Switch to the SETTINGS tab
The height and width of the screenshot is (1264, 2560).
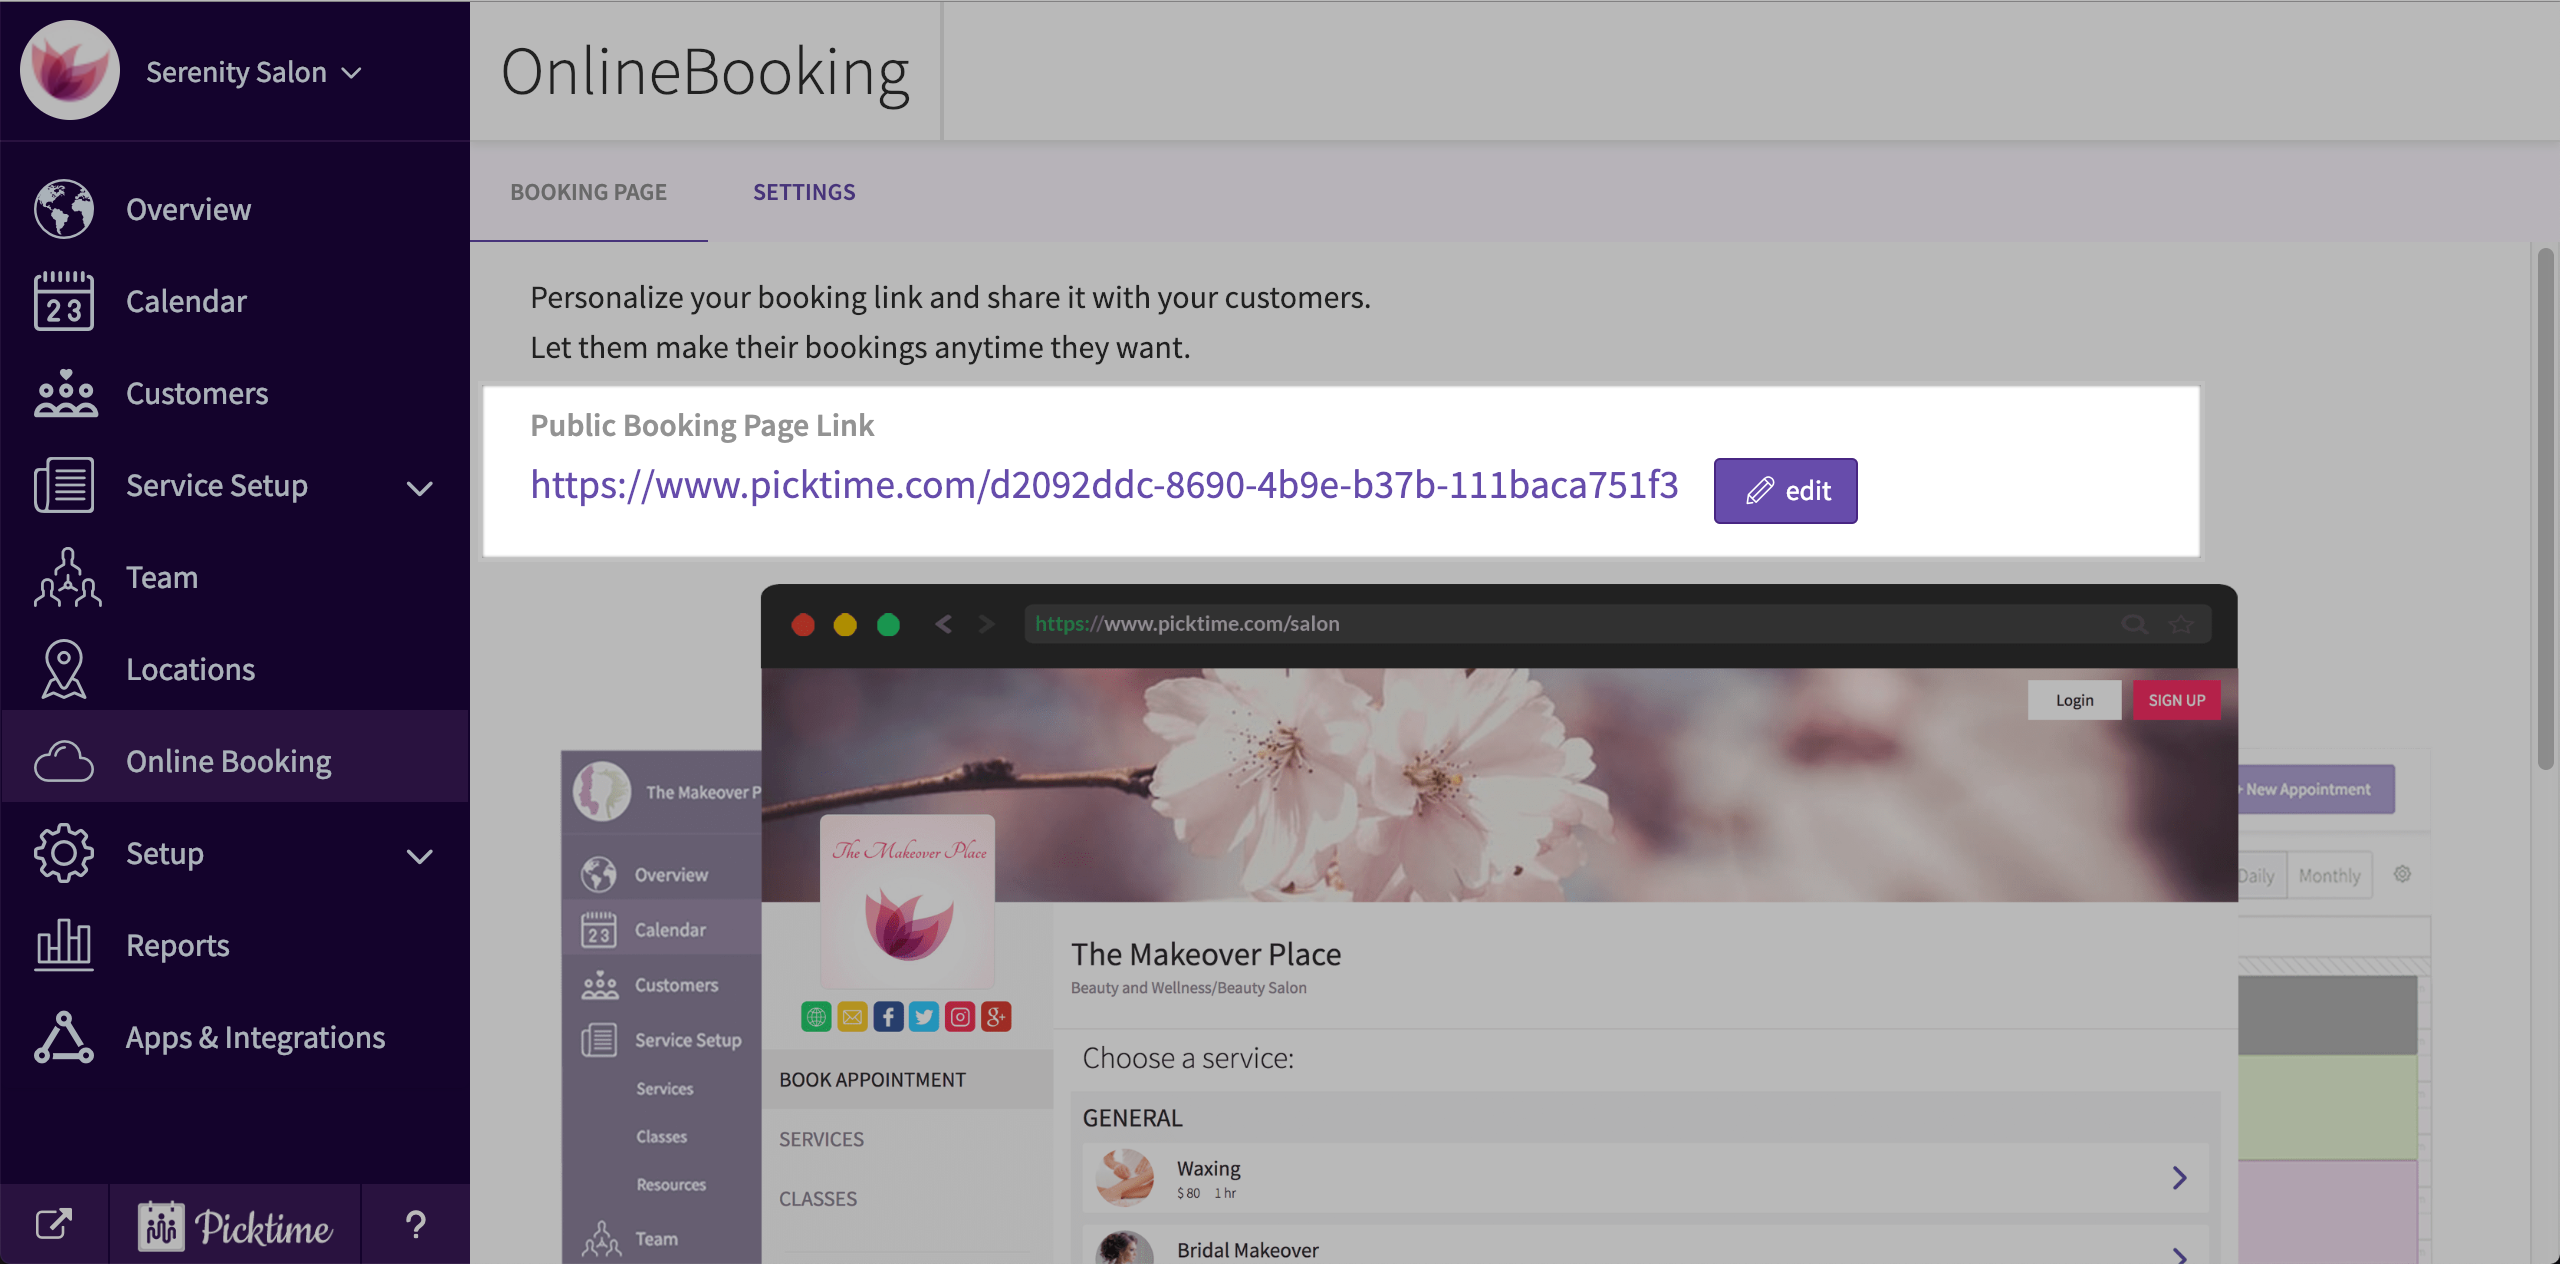(804, 192)
